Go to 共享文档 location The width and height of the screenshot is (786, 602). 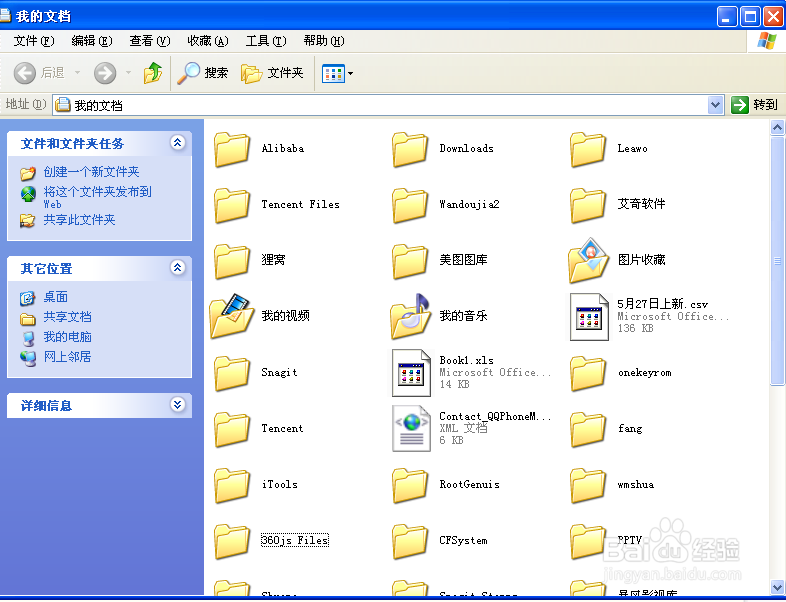[x=67, y=317]
